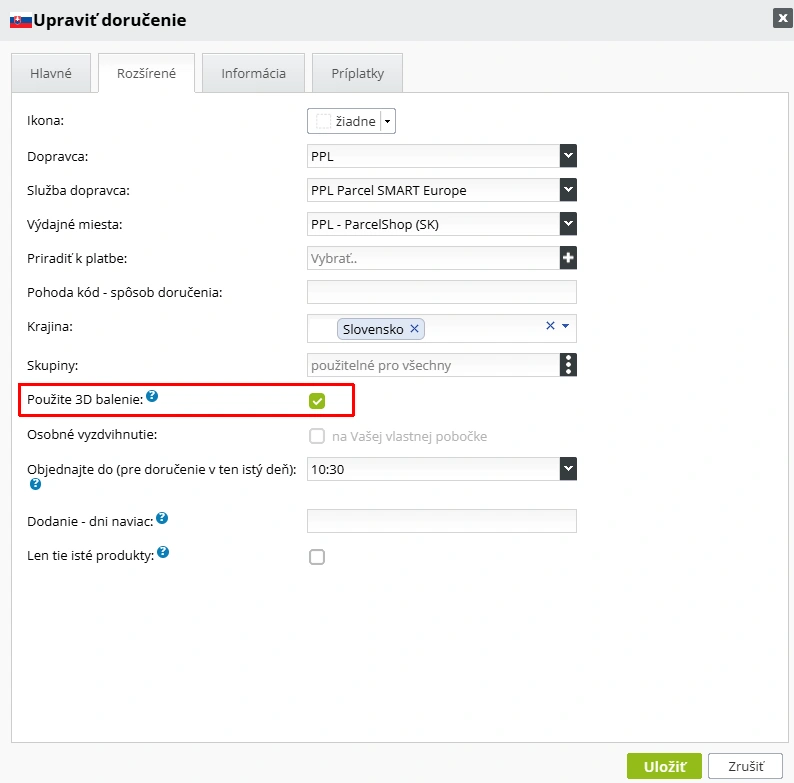Close the Upraviť doručenie dialog
This screenshot has height=783, width=794.
pyautogui.click(x=782, y=18)
